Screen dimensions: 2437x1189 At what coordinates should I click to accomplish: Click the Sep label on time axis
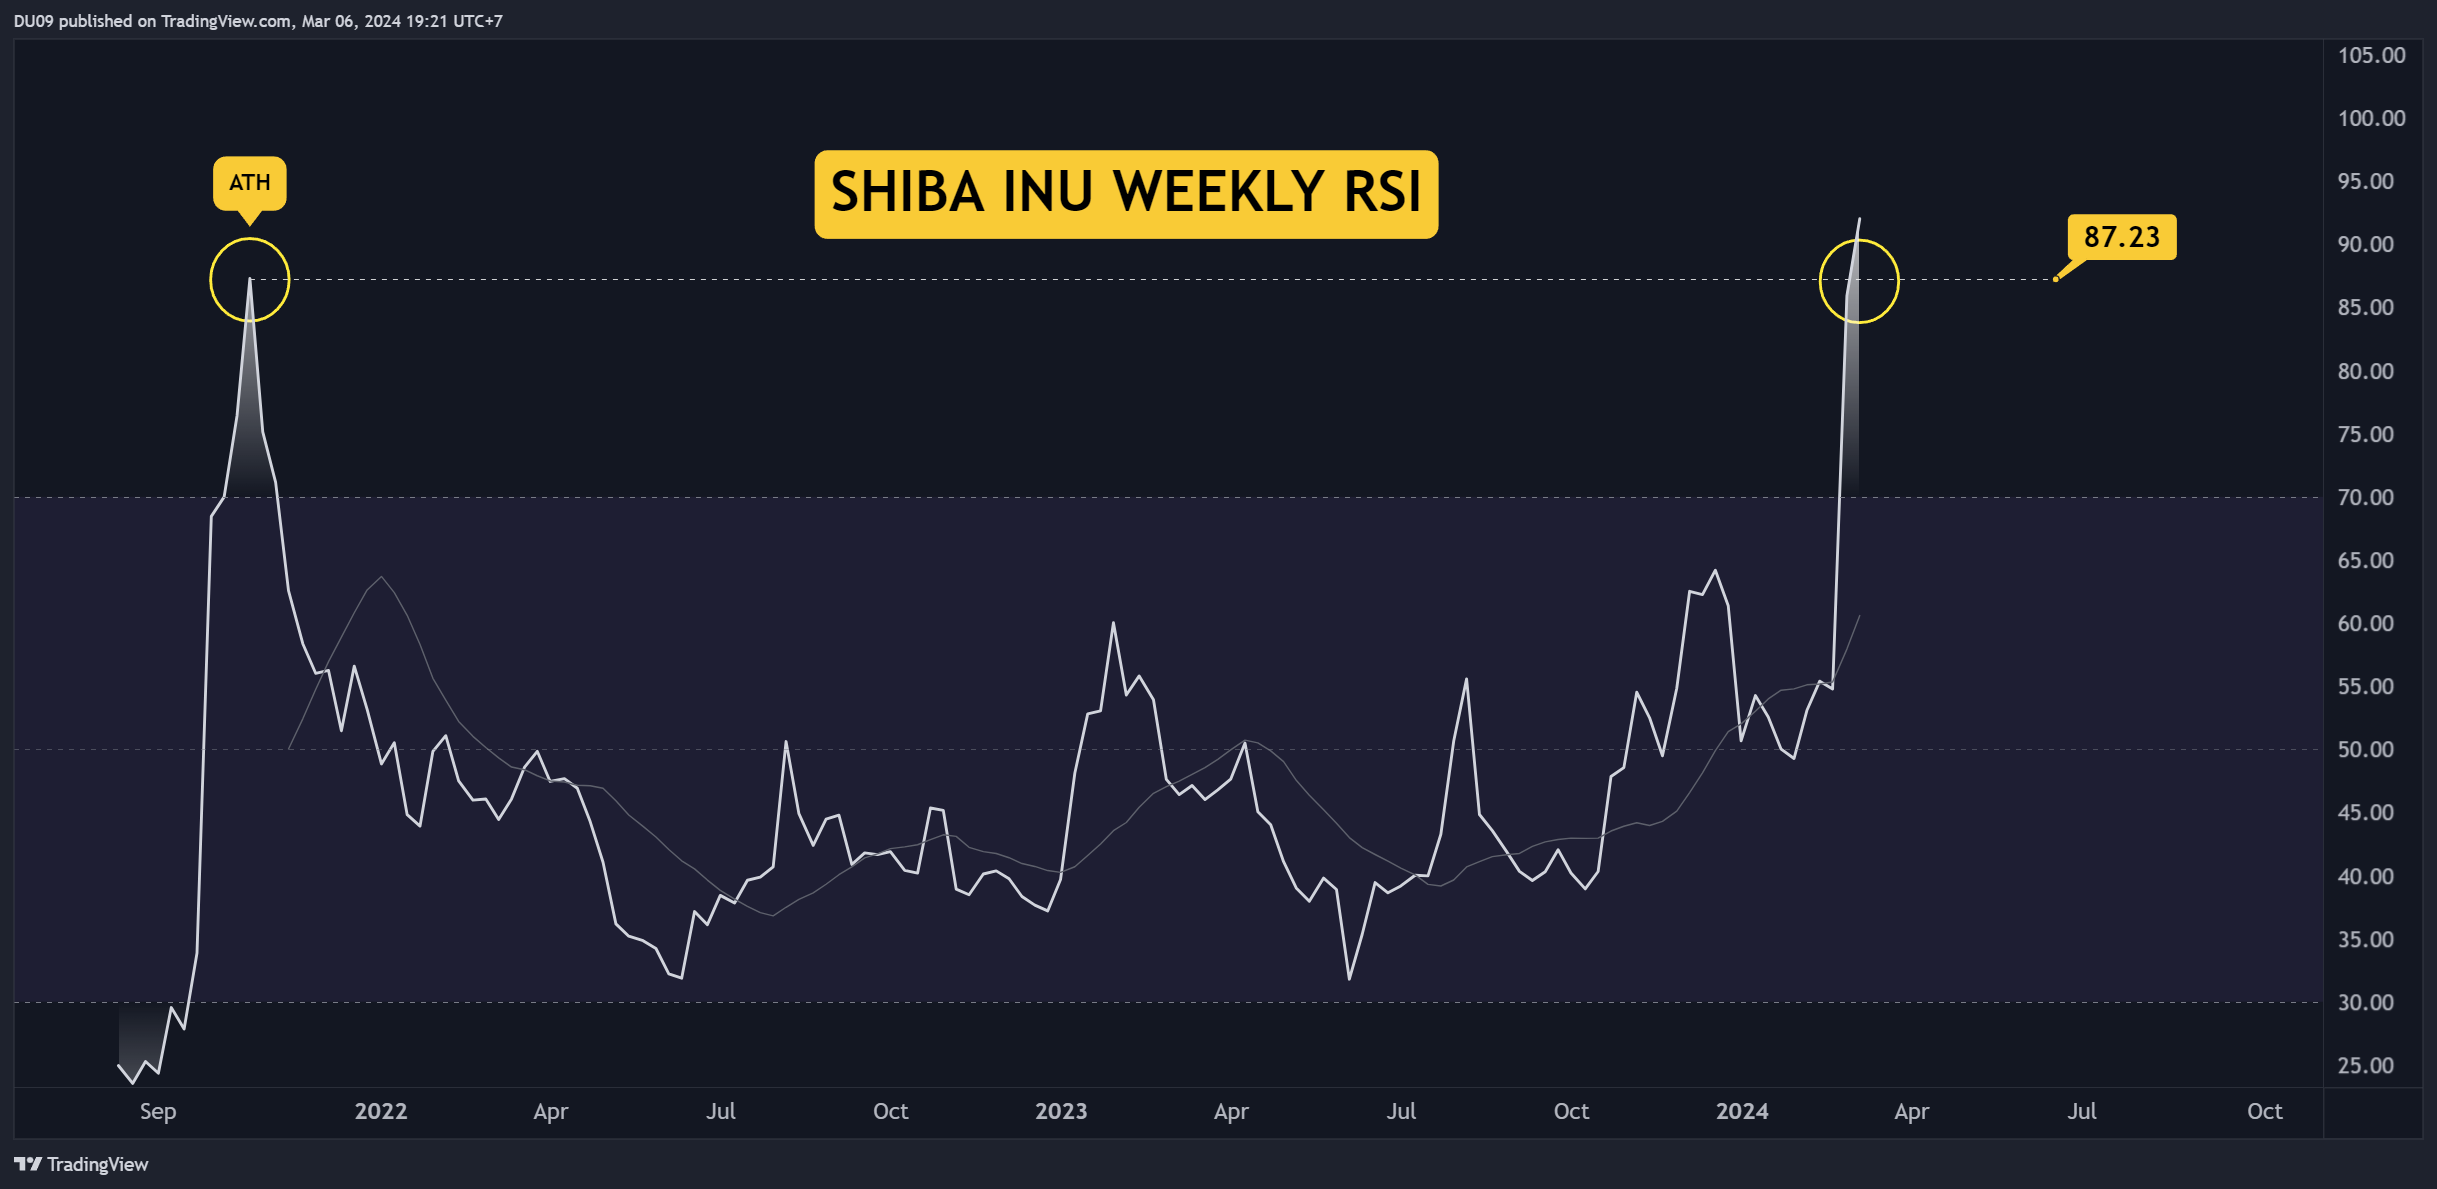pos(158,1111)
